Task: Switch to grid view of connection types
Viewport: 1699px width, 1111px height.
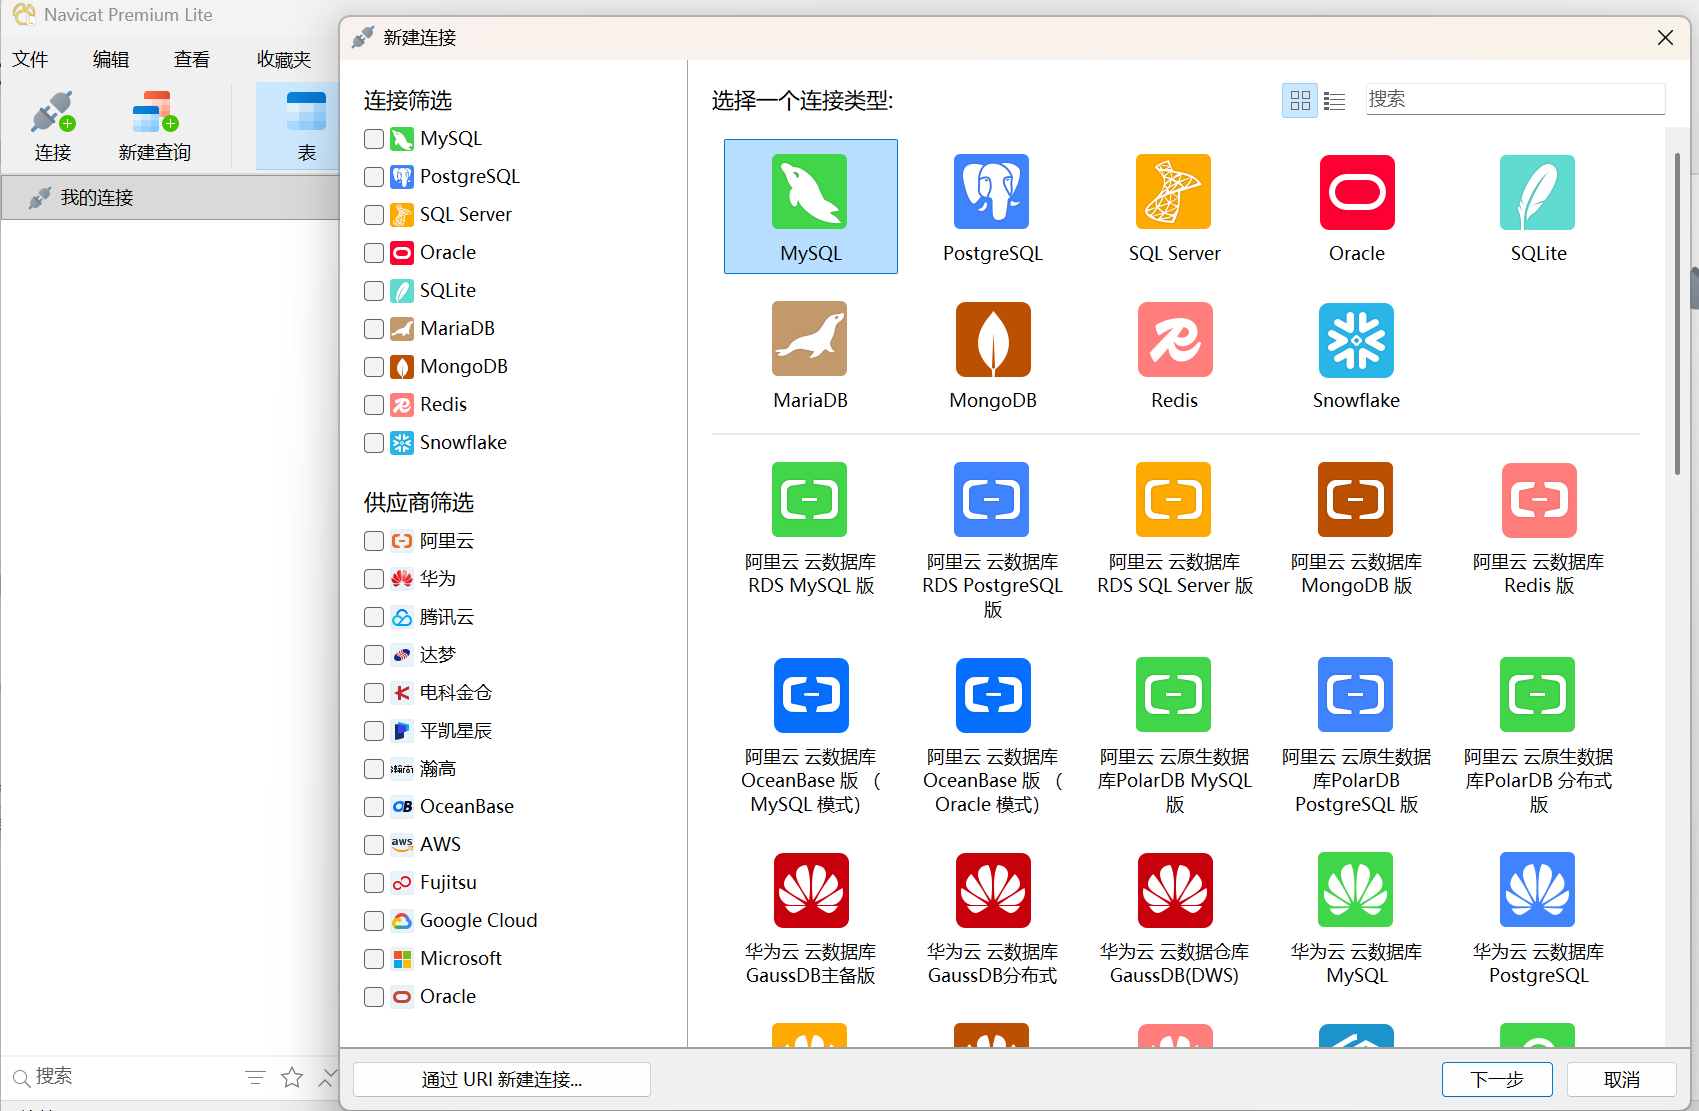Action: (1300, 100)
